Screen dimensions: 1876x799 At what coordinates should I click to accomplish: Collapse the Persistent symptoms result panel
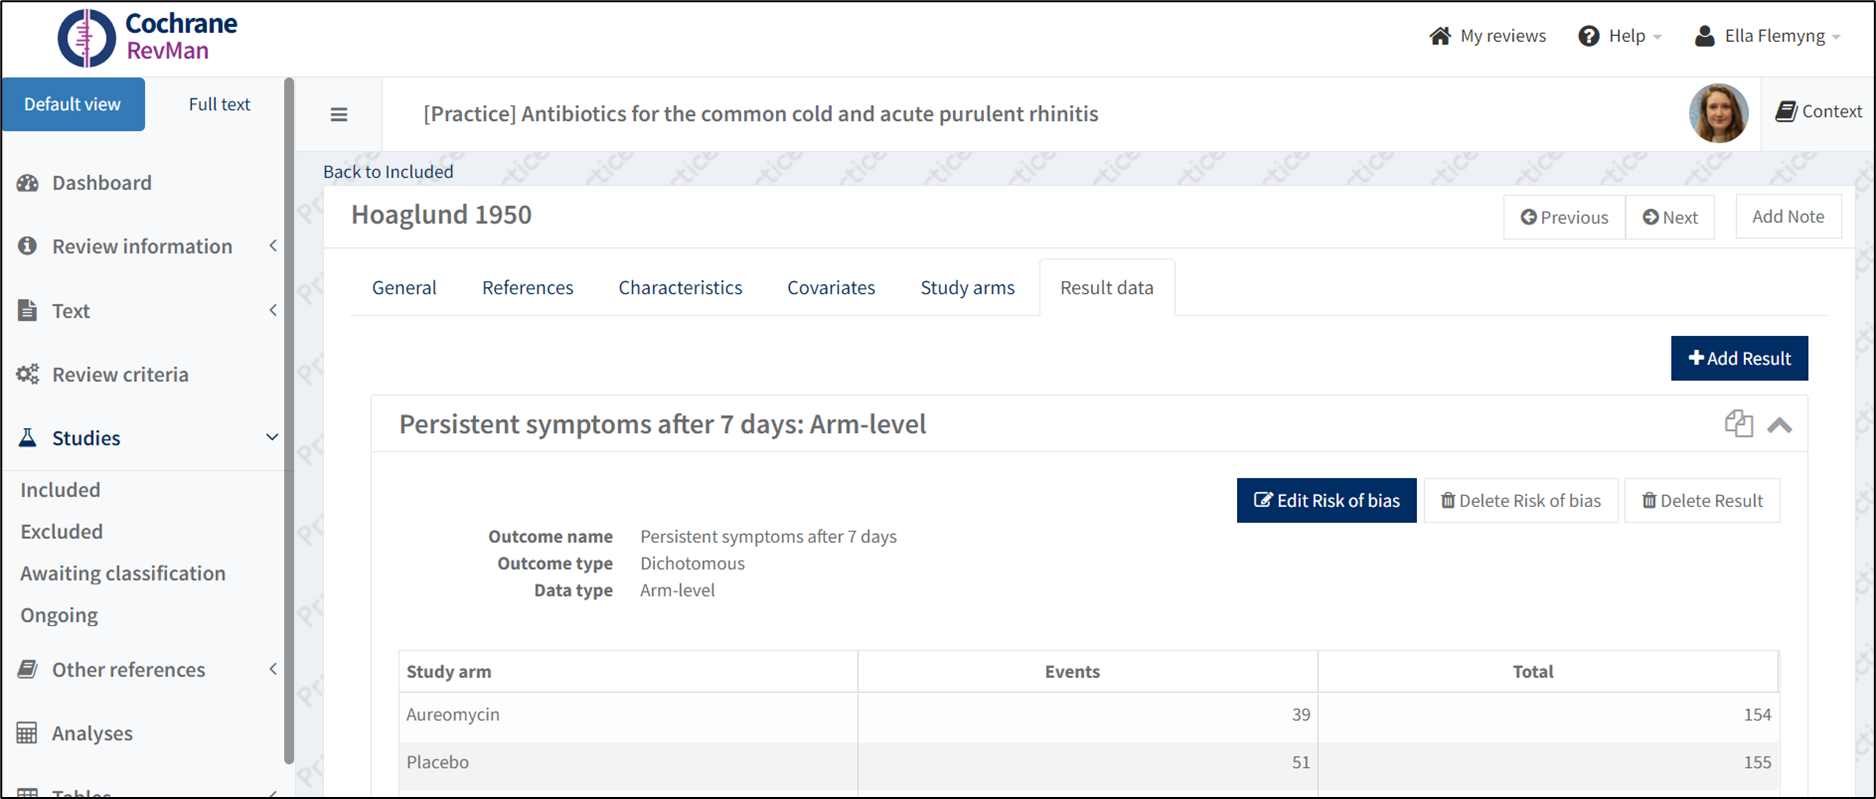1779,425
